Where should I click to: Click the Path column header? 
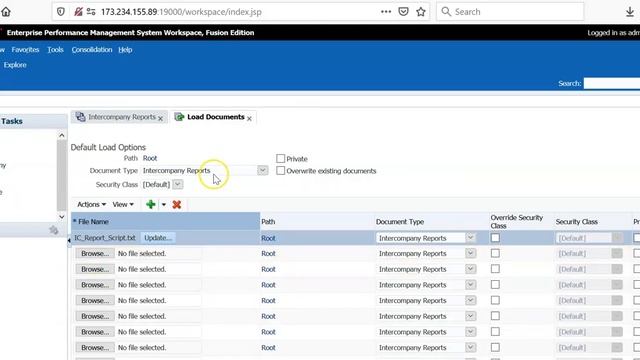[x=317, y=222]
